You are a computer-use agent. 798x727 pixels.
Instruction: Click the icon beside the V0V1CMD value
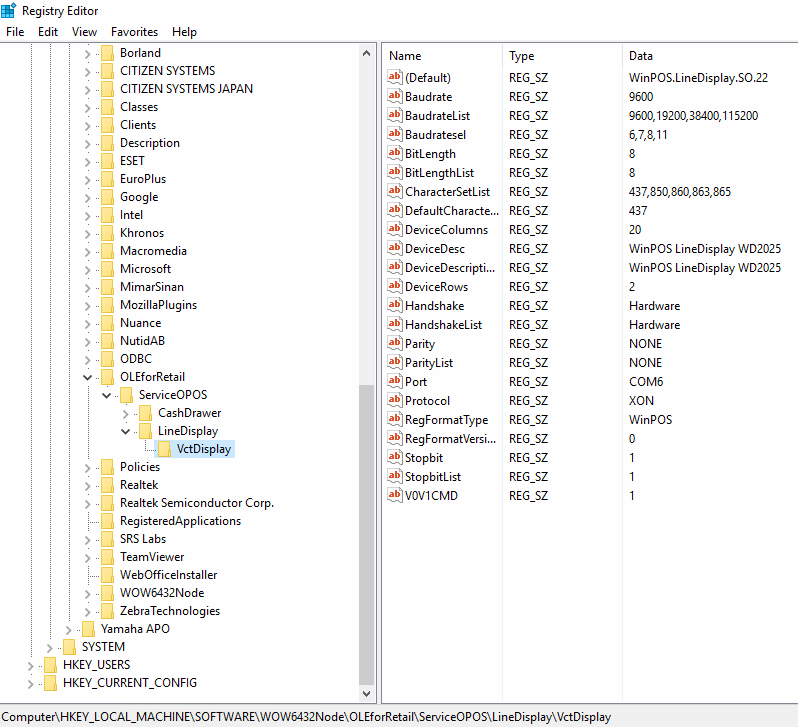(x=394, y=496)
